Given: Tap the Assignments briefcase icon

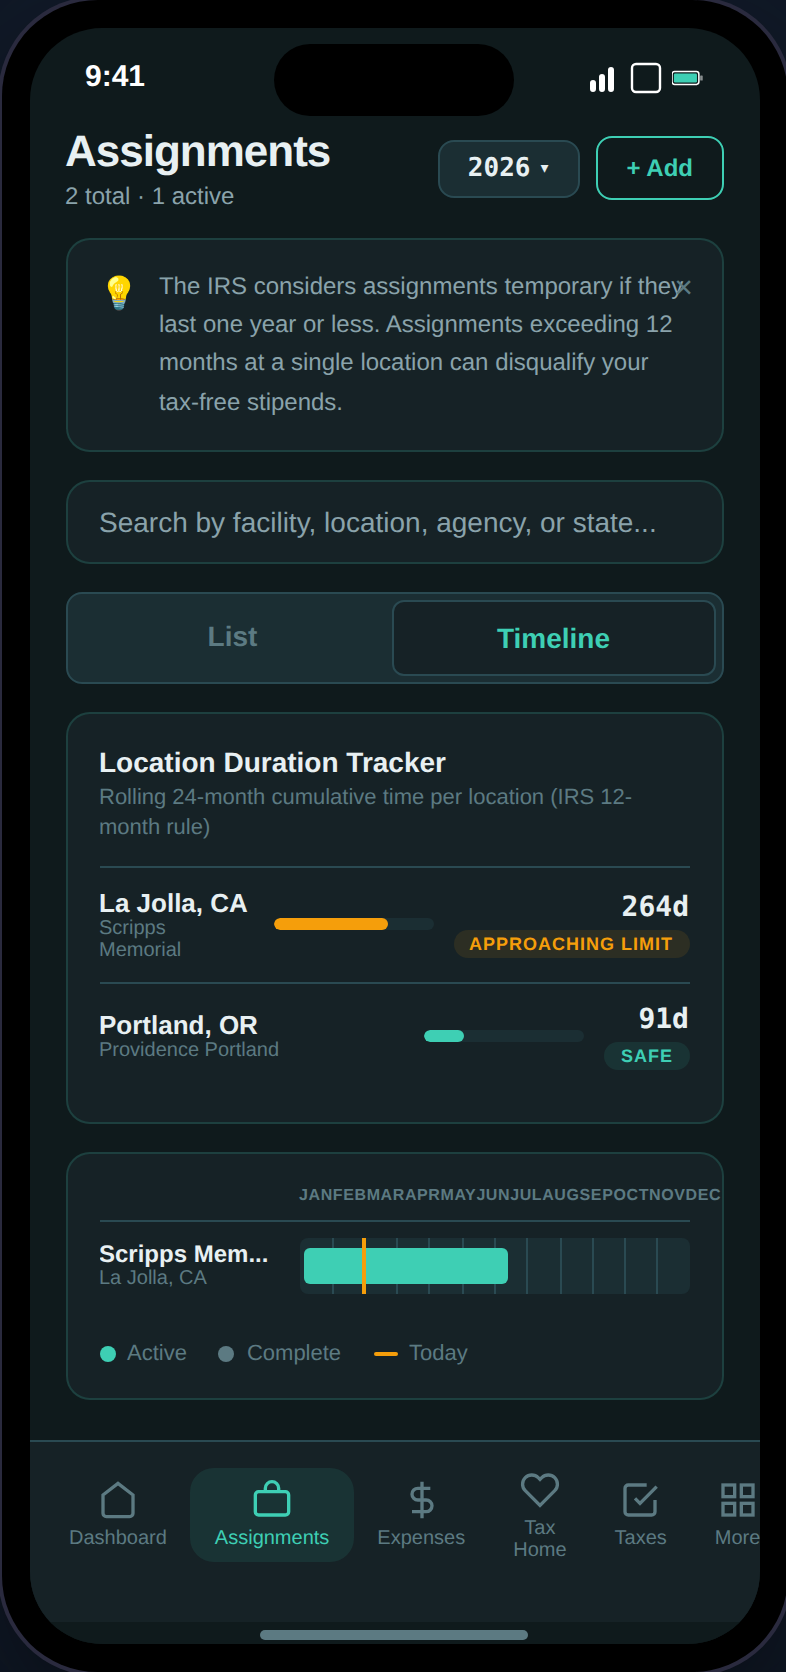Looking at the screenshot, I should point(272,1500).
